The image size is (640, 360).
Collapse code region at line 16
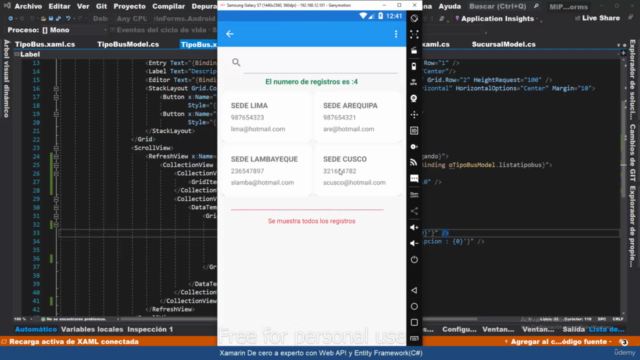click(56, 89)
